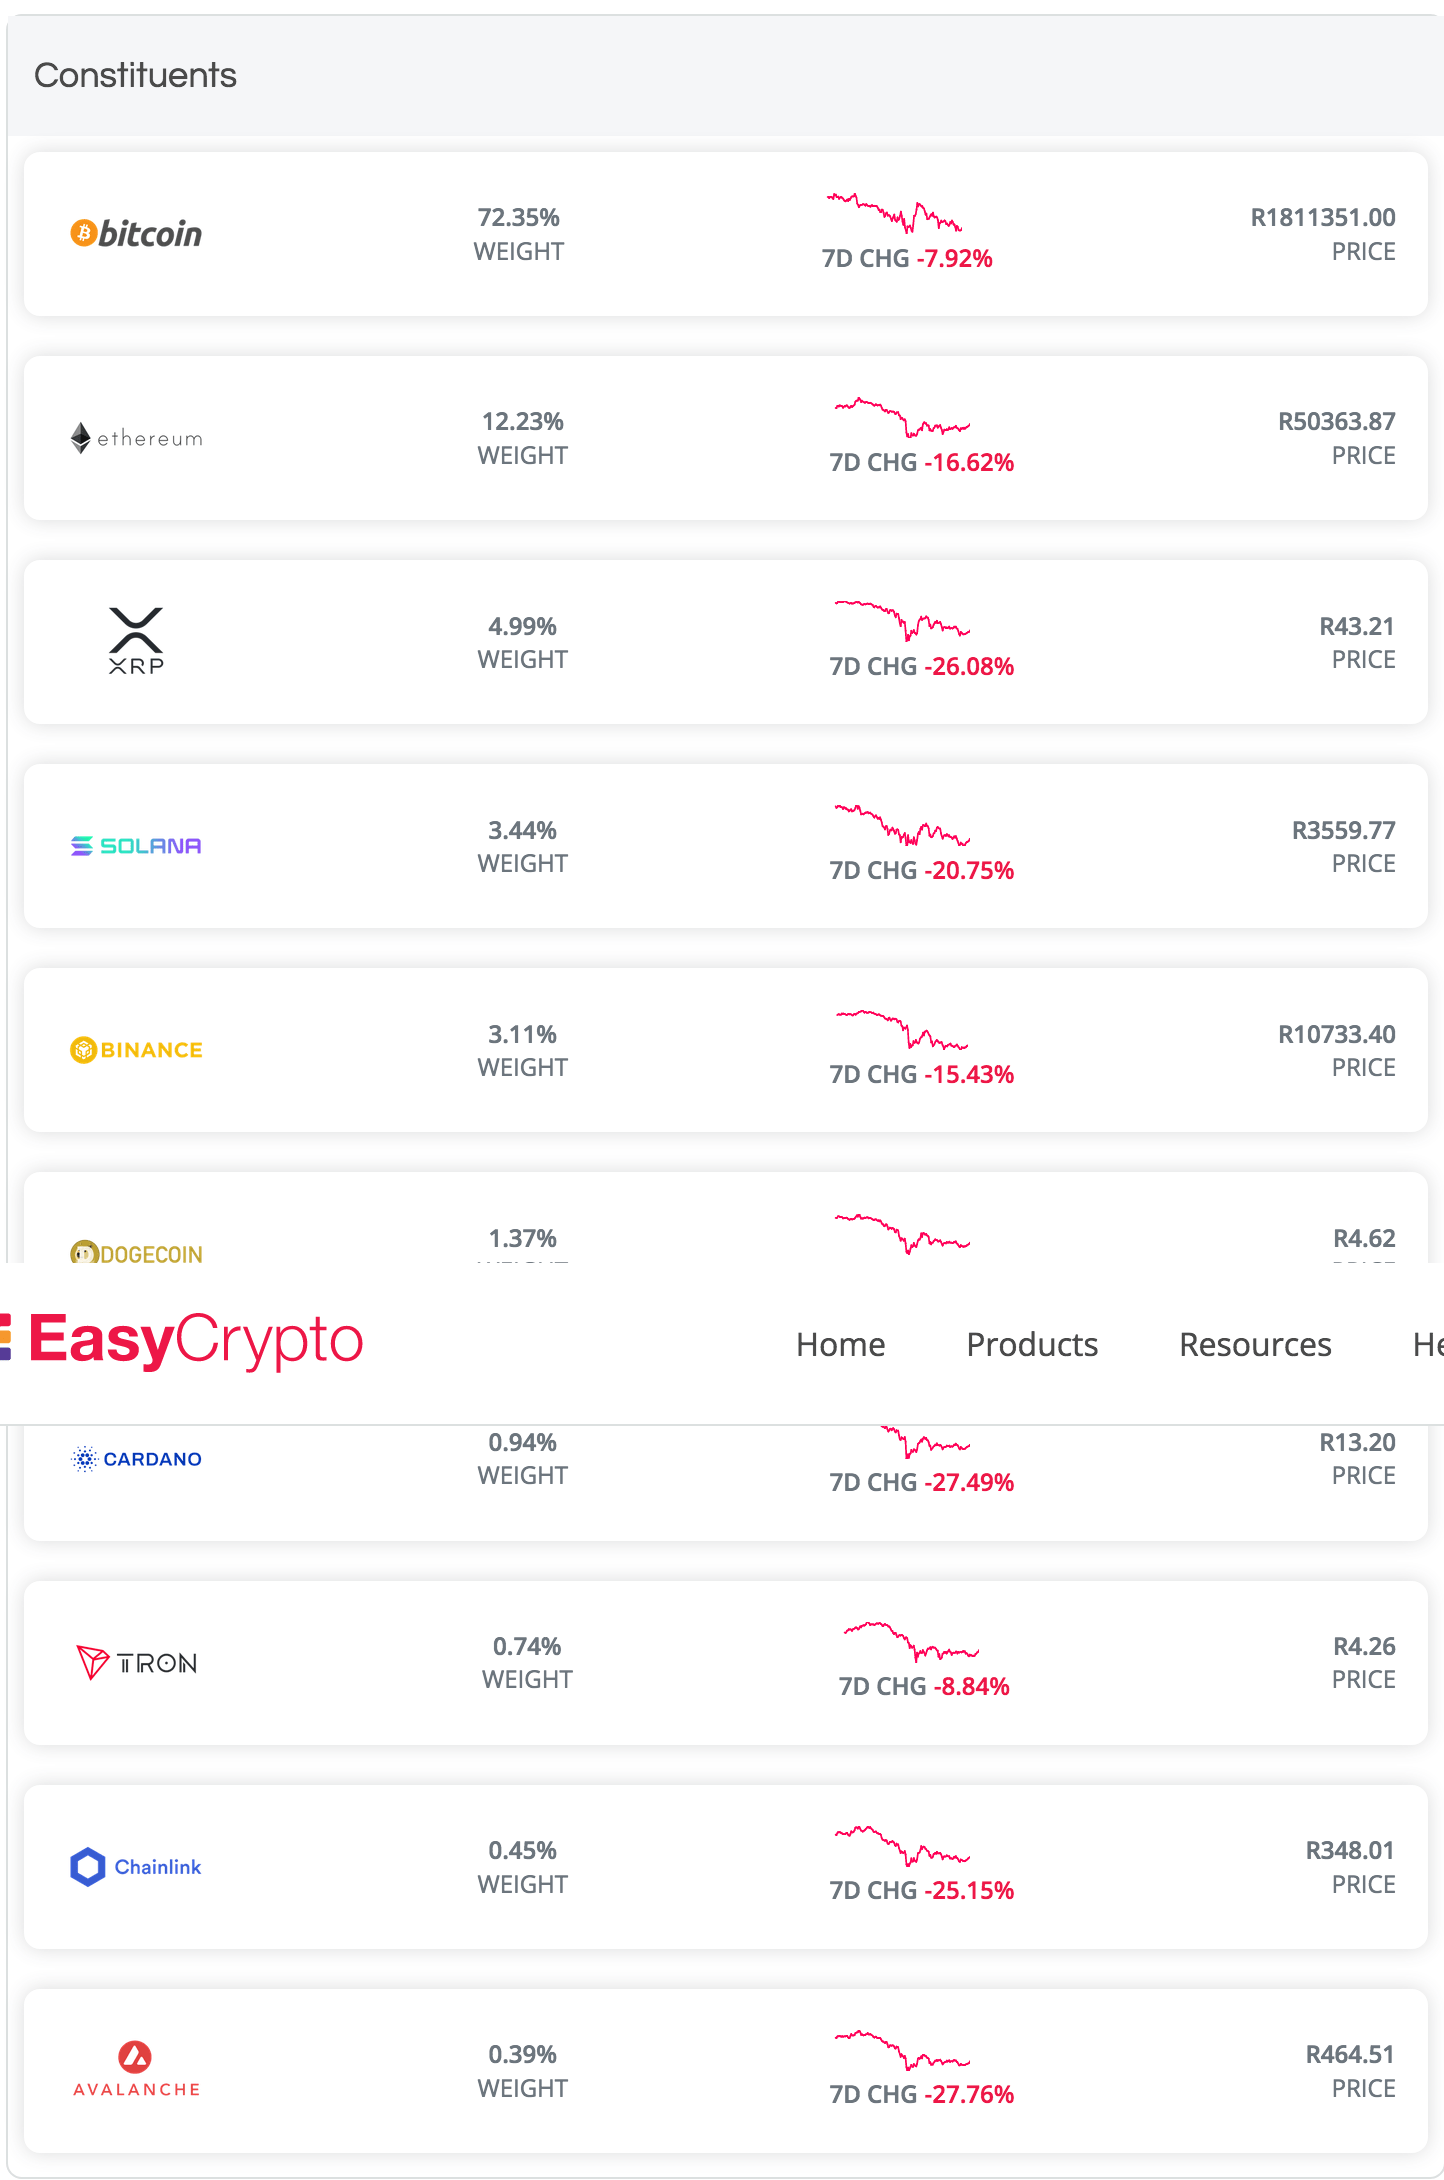Select the XRP logo

[x=136, y=641]
